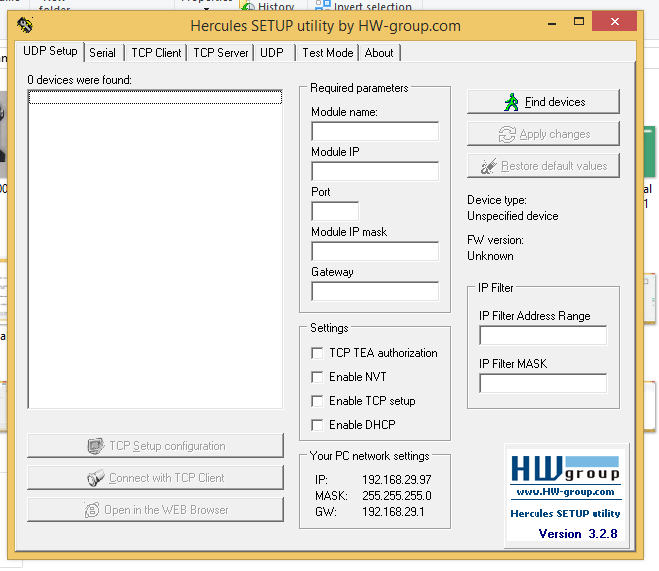The width and height of the screenshot is (659, 571).
Task: Click Invert selection in Explorer ribbon behind
Action: 363,6
